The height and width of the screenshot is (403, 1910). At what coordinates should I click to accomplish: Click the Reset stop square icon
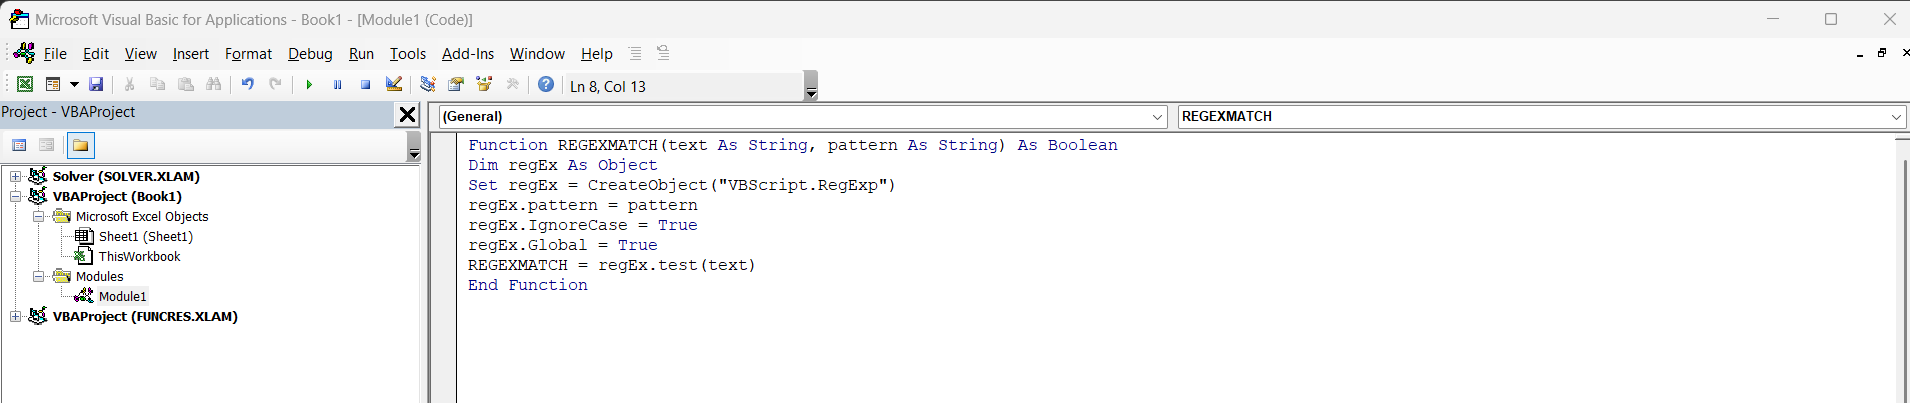click(x=365, y=85)
